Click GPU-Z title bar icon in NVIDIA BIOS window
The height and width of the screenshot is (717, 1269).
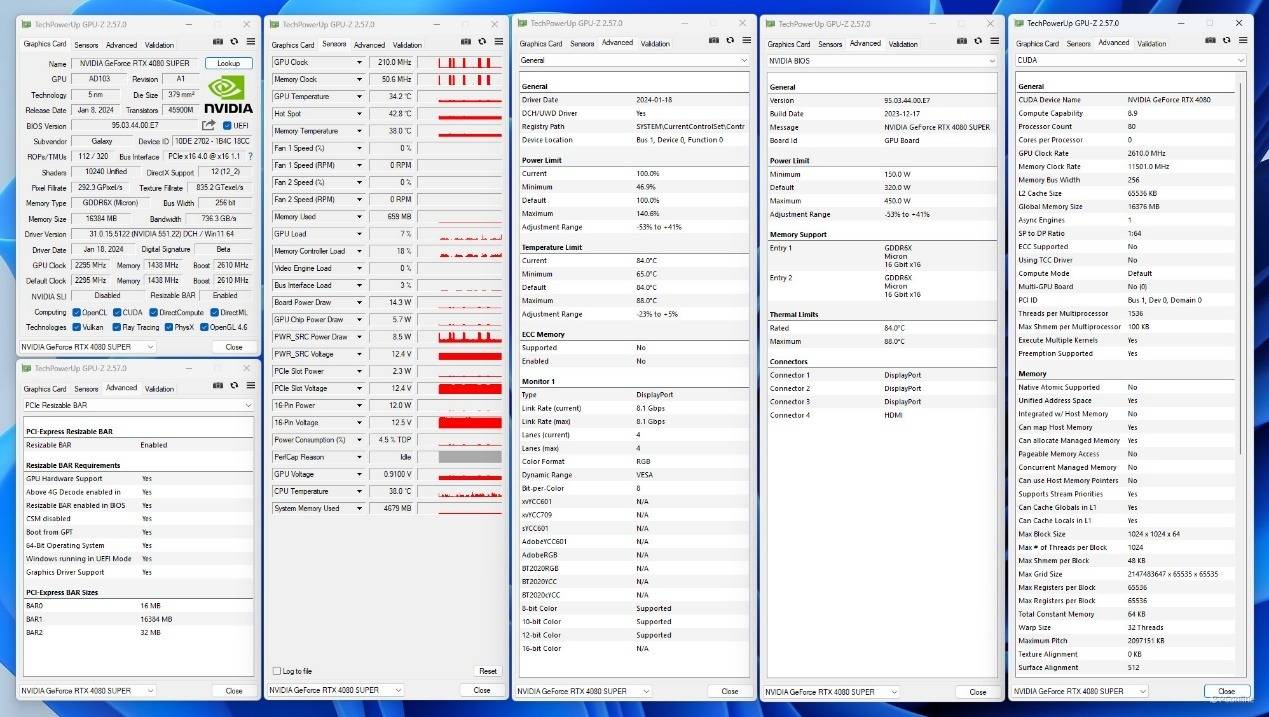click(772, 23)
